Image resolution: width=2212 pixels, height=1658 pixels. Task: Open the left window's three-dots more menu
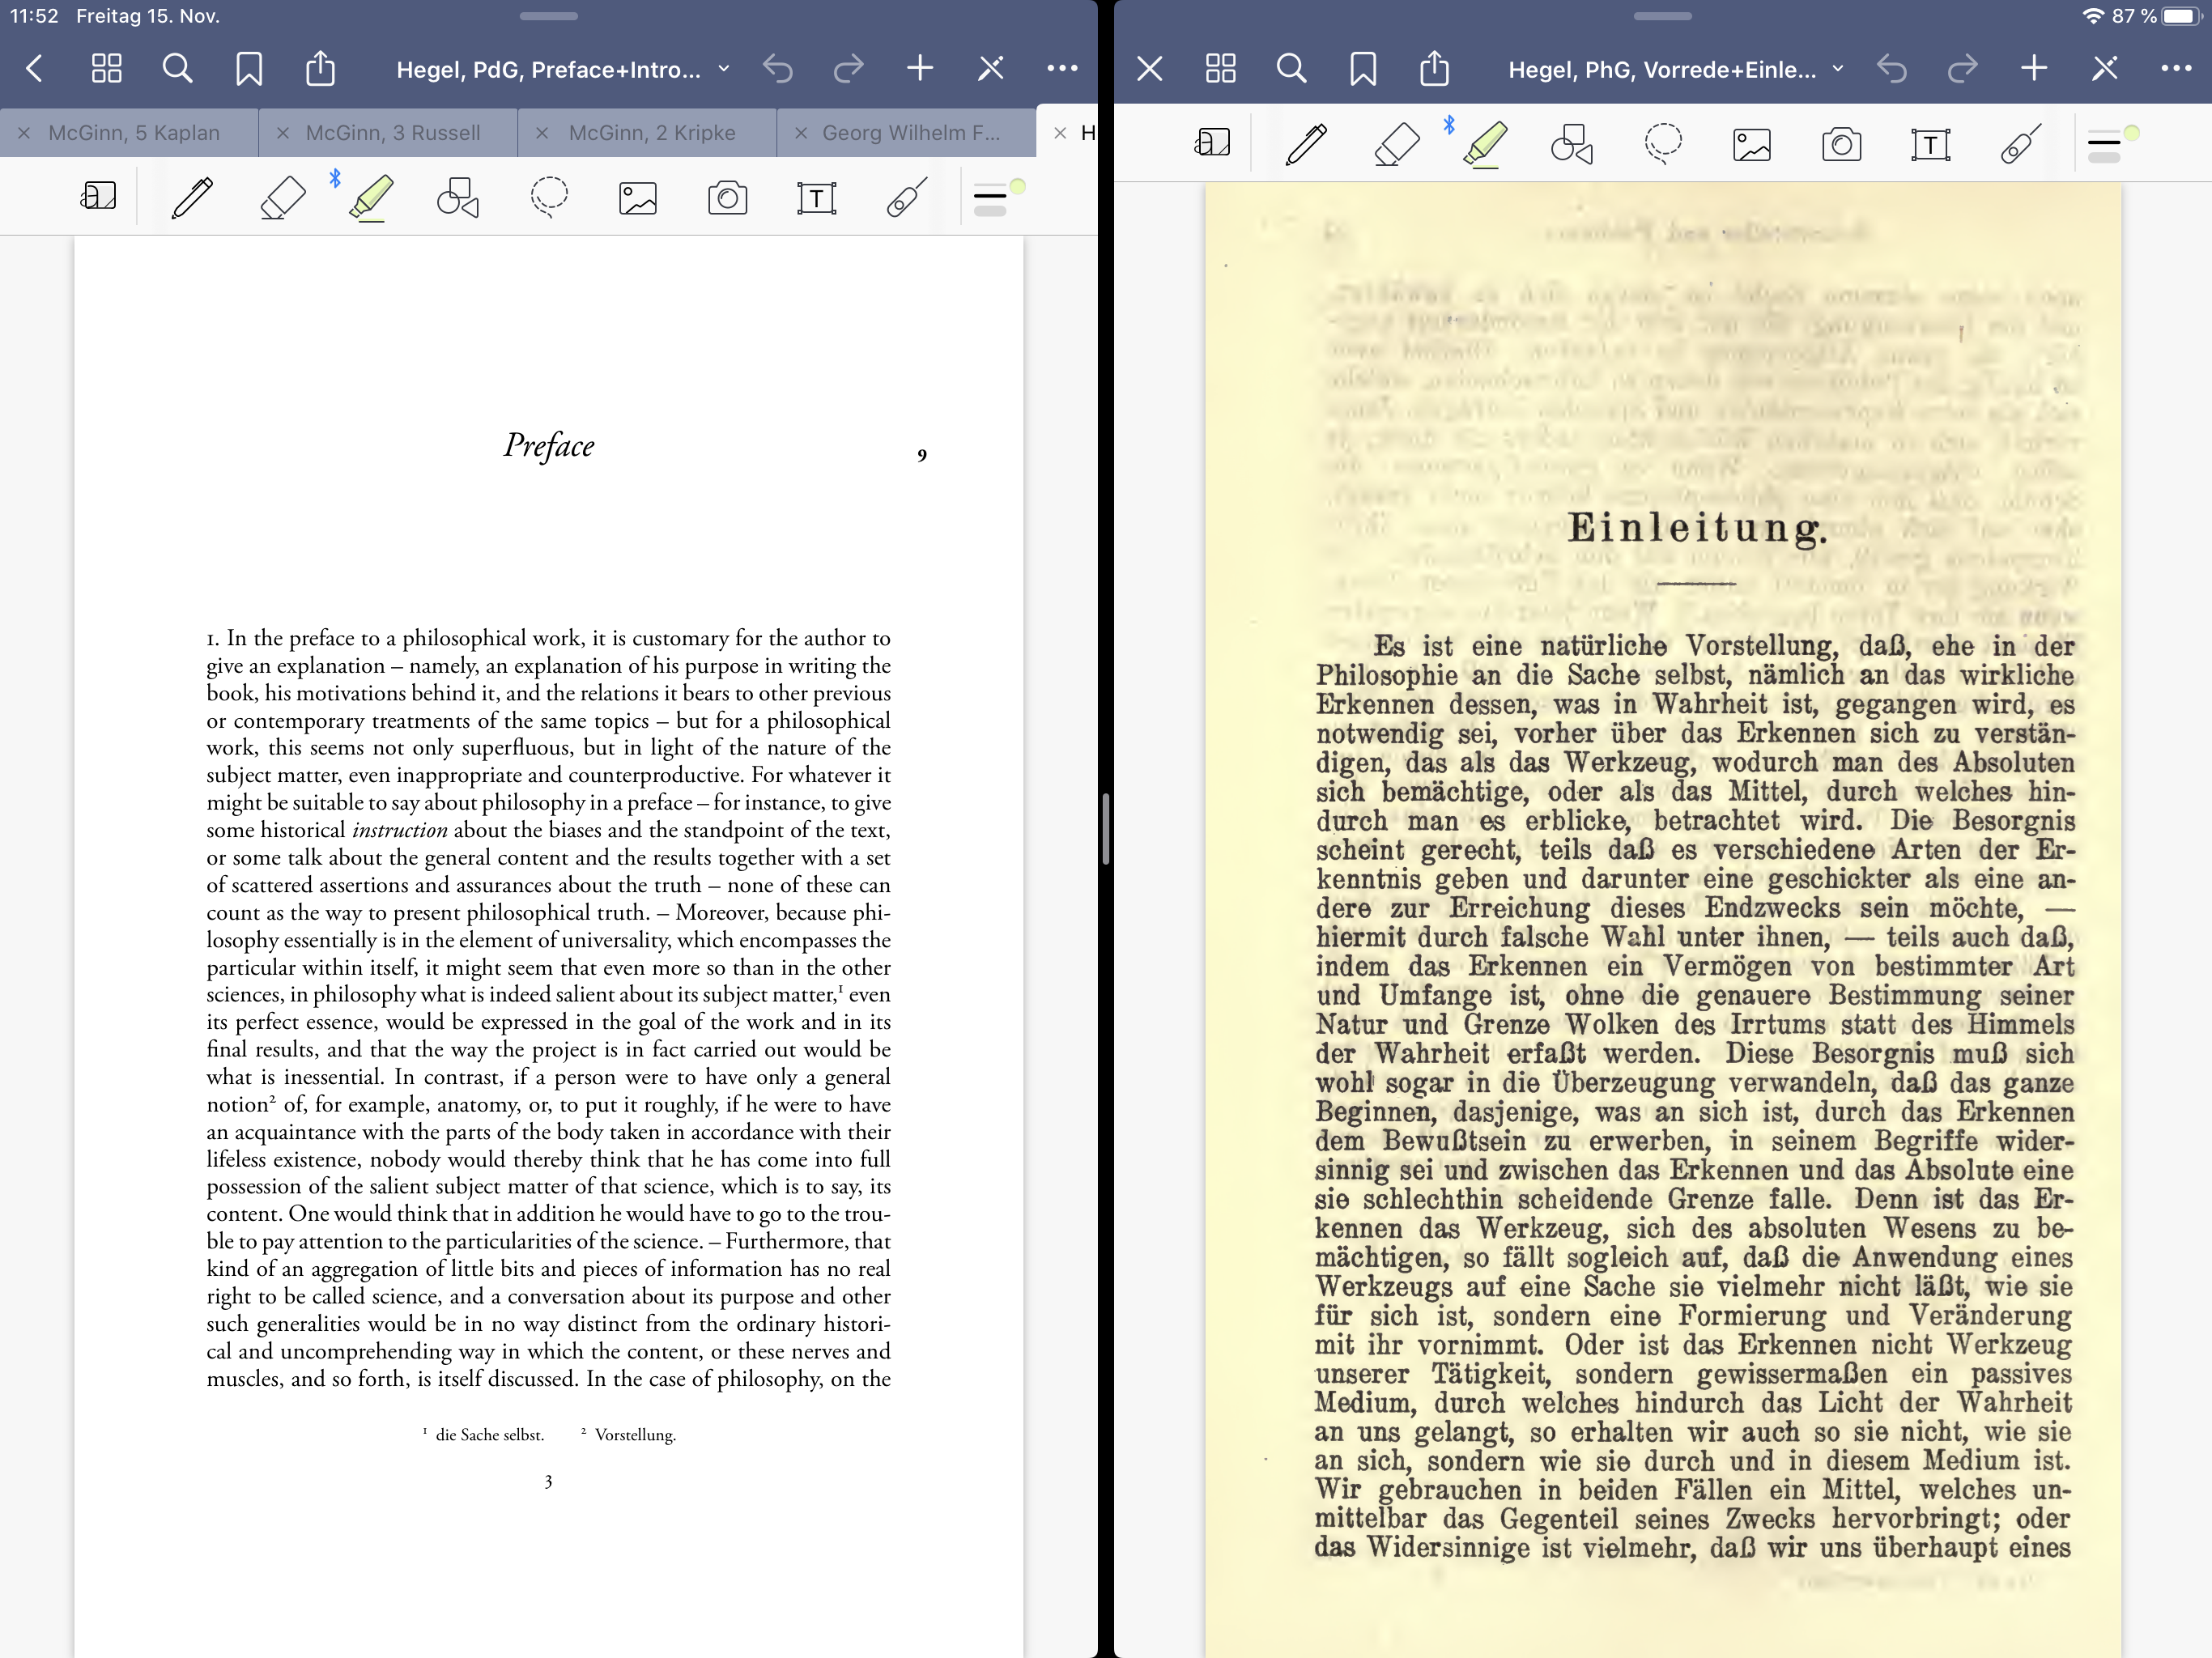(1062, 68)
